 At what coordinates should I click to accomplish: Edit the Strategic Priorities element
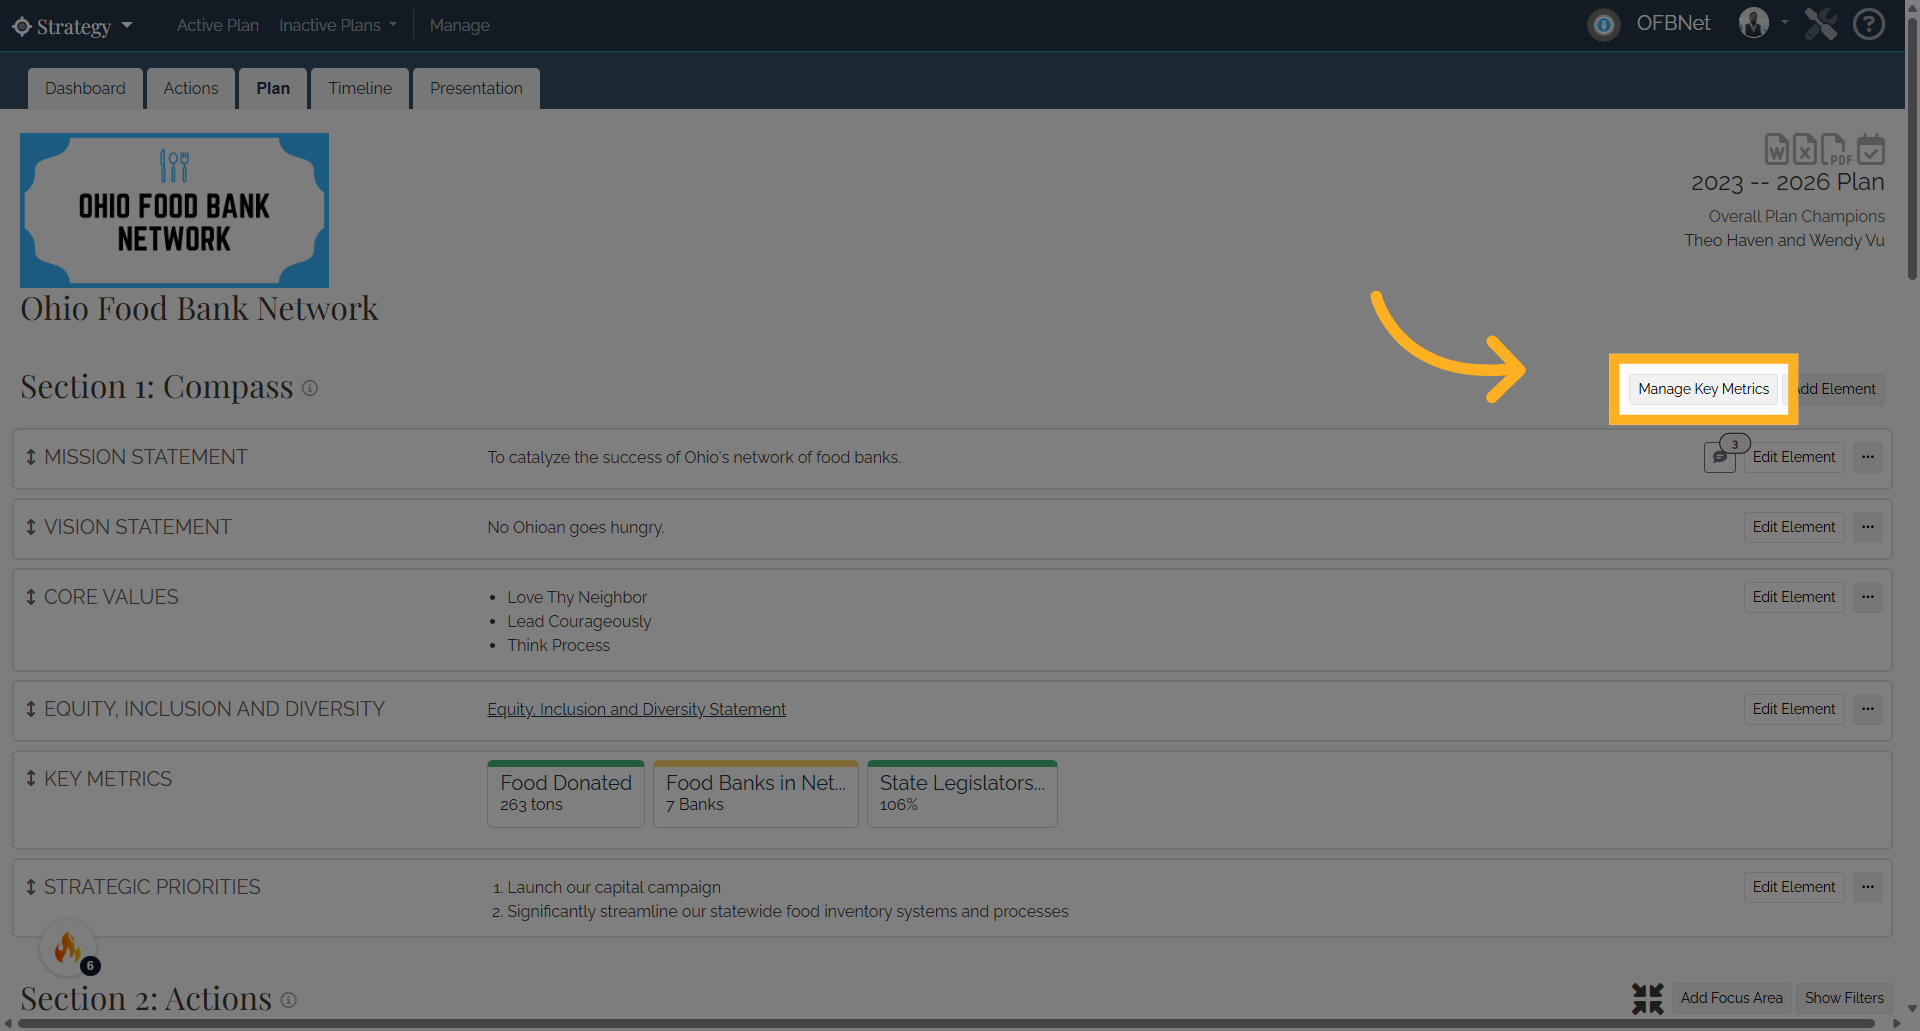(1794, 887)
